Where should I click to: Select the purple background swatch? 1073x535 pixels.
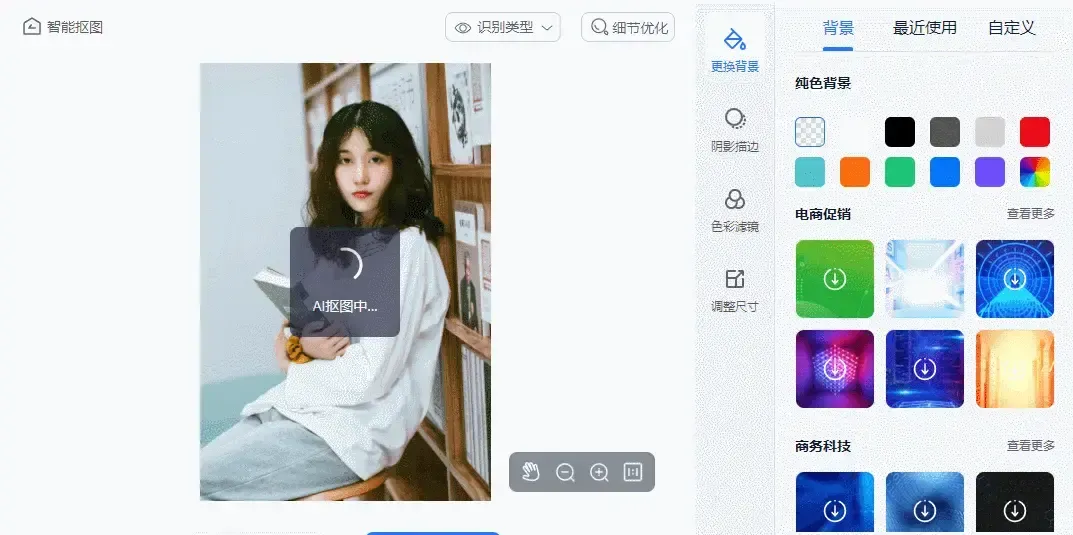tap(990, 172)
